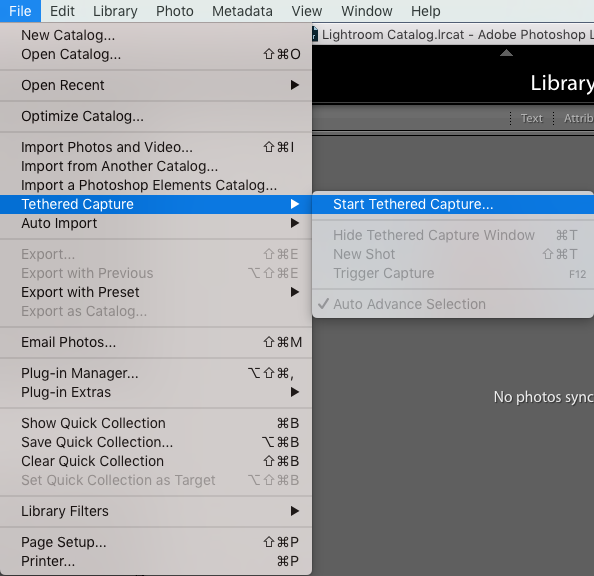Click Export as Catalog... menu item

tap(156, 311)
